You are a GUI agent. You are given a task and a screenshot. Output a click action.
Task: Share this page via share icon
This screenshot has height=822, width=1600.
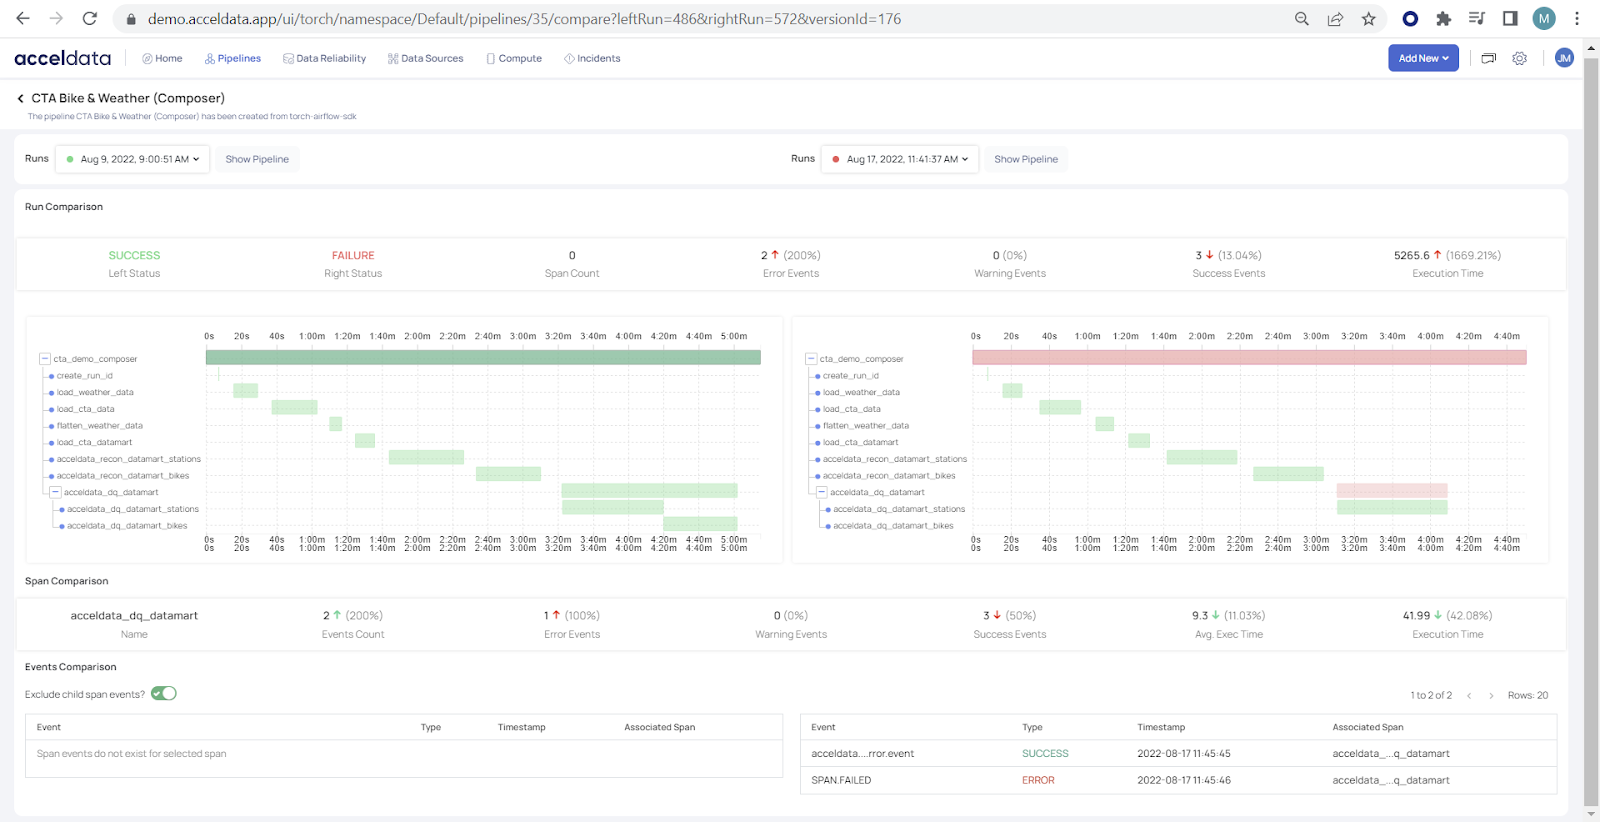click(x=1335, y=19)
